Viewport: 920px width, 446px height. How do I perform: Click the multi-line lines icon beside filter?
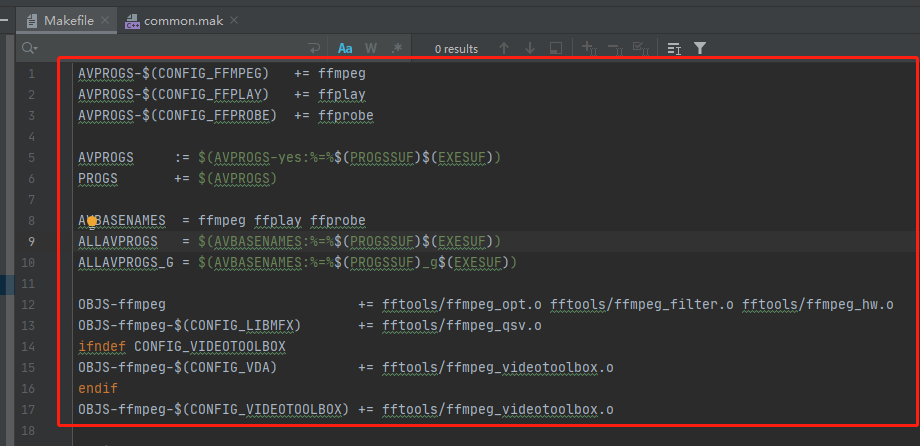674,48
